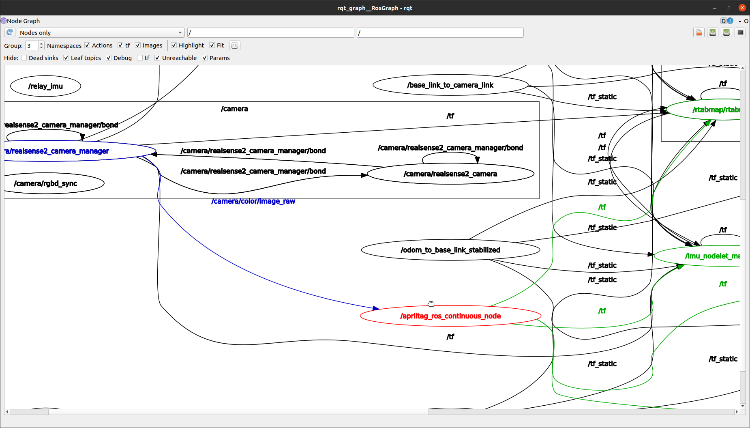Uncheck the Leaf topics hide option
The height and width of the screenshot is (428, 750).
(66, 58)
